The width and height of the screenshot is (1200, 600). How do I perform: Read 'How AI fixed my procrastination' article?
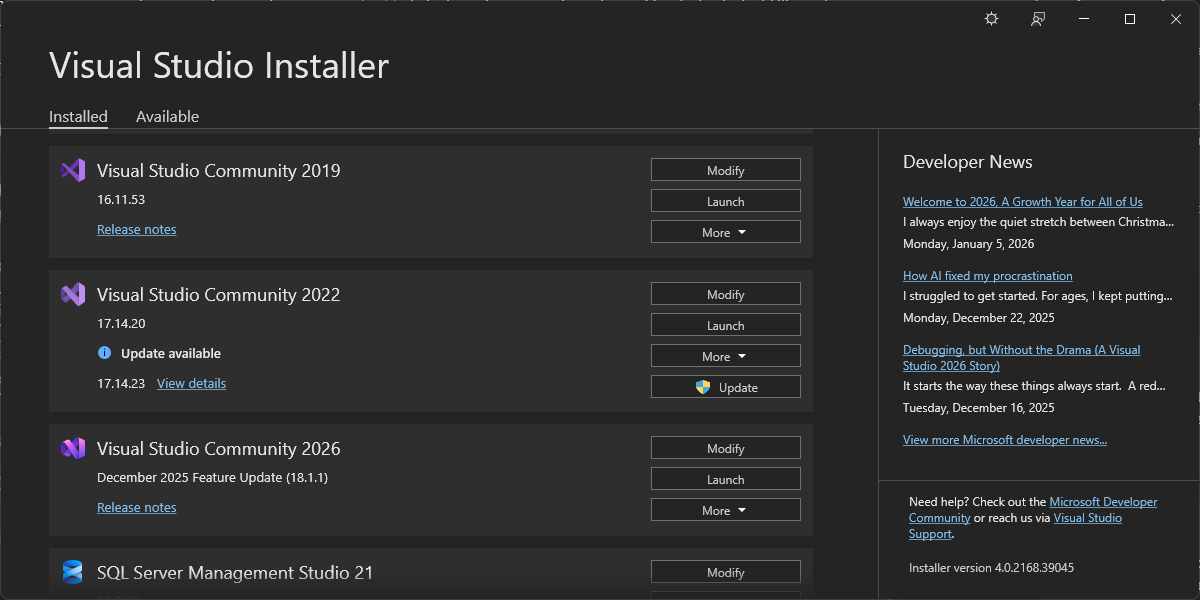pos(987,275)
